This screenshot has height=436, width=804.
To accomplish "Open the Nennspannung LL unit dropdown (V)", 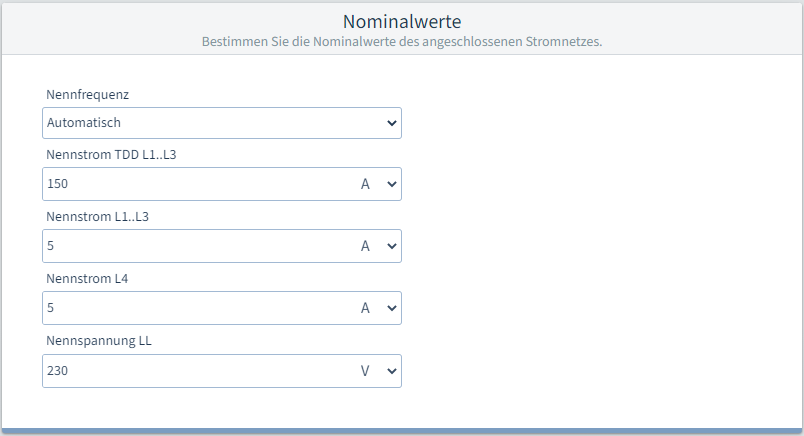I will point(376,370).
